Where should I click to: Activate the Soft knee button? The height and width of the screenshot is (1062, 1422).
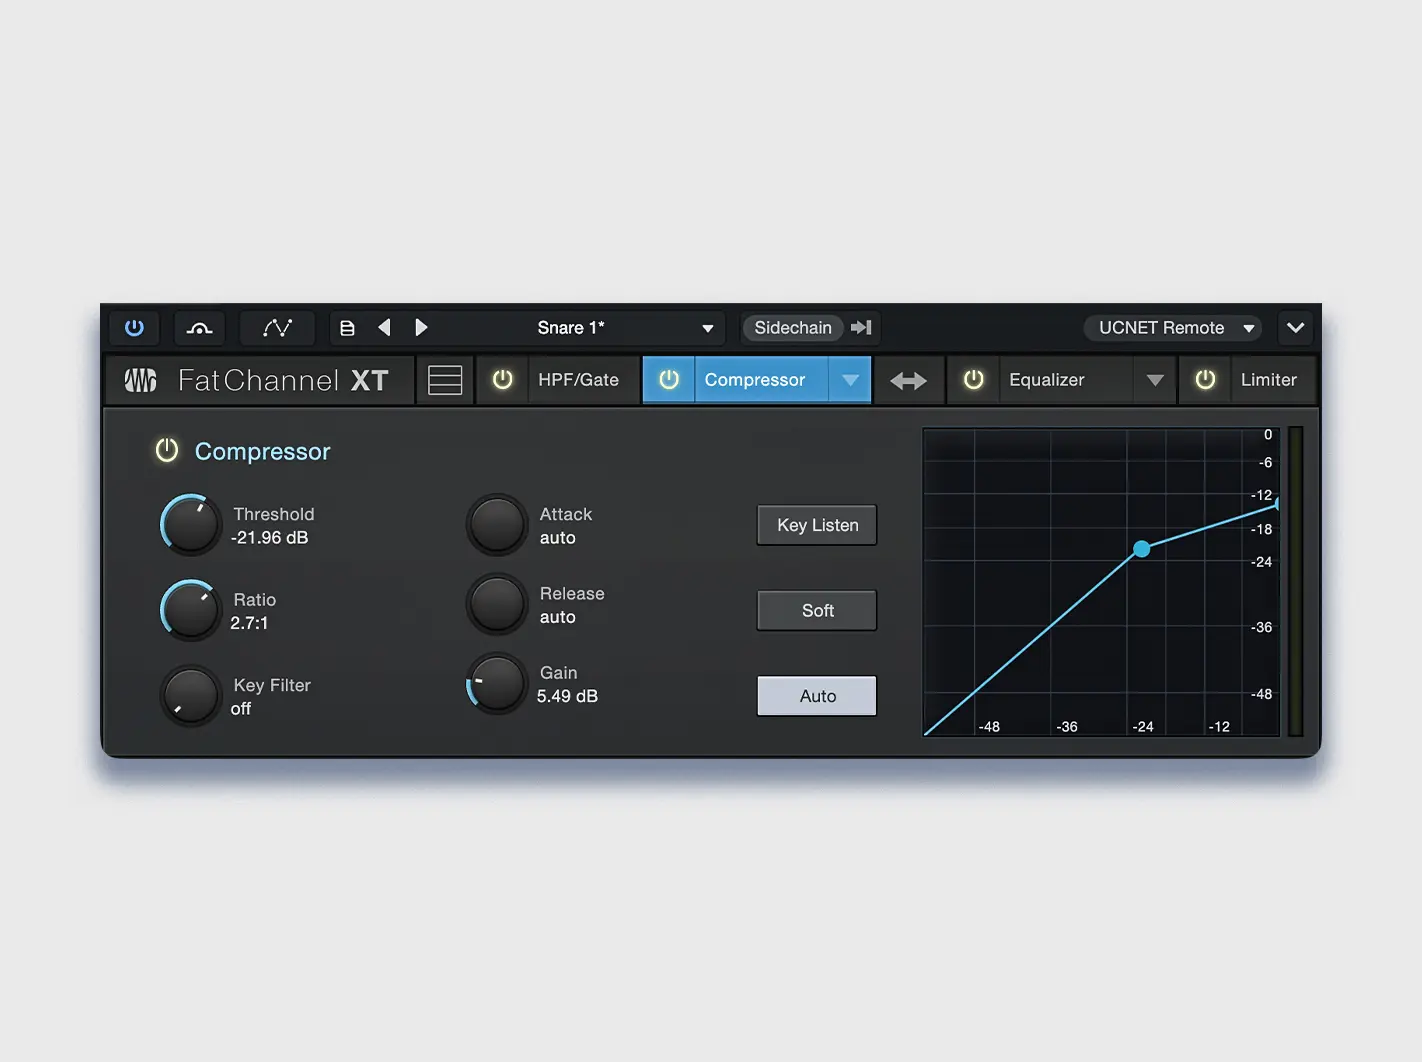pyautogui.click(x=816, y=610)
